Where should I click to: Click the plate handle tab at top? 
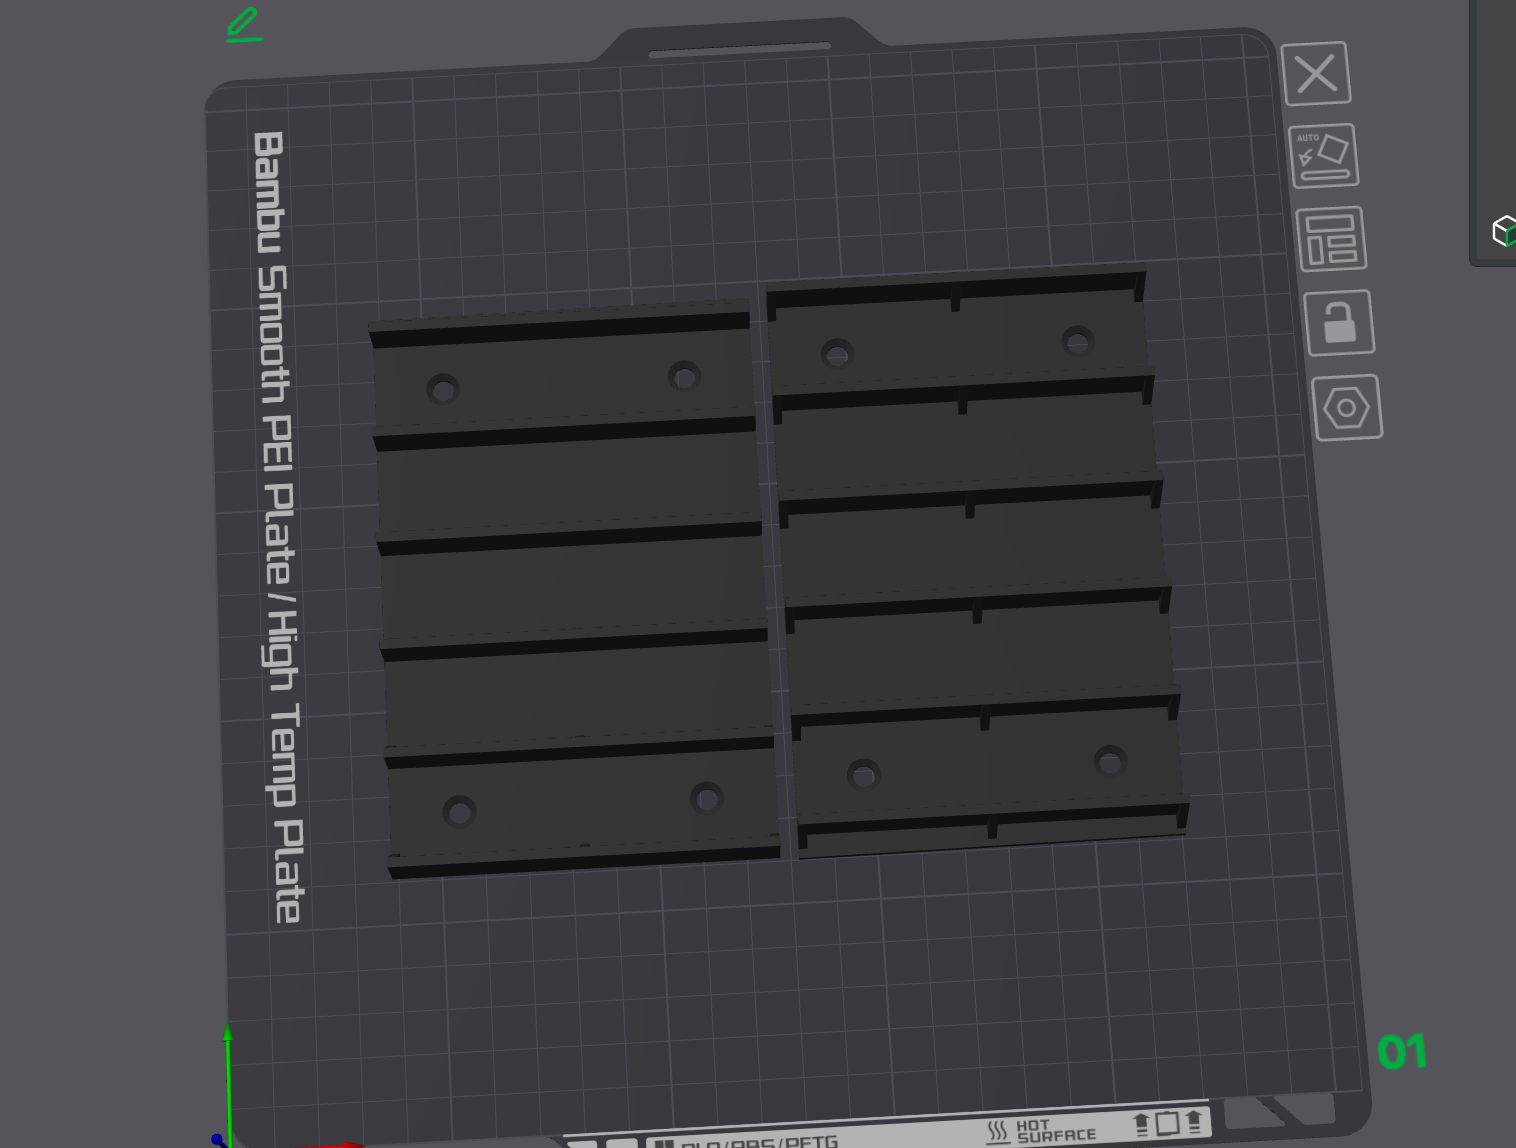(740, 49)
